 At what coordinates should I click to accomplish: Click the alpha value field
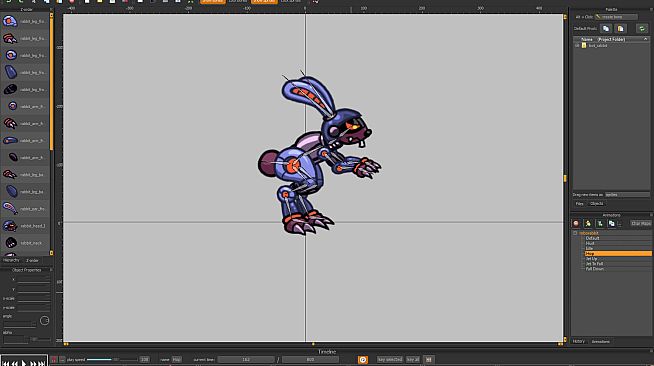[x=15, y=340]
